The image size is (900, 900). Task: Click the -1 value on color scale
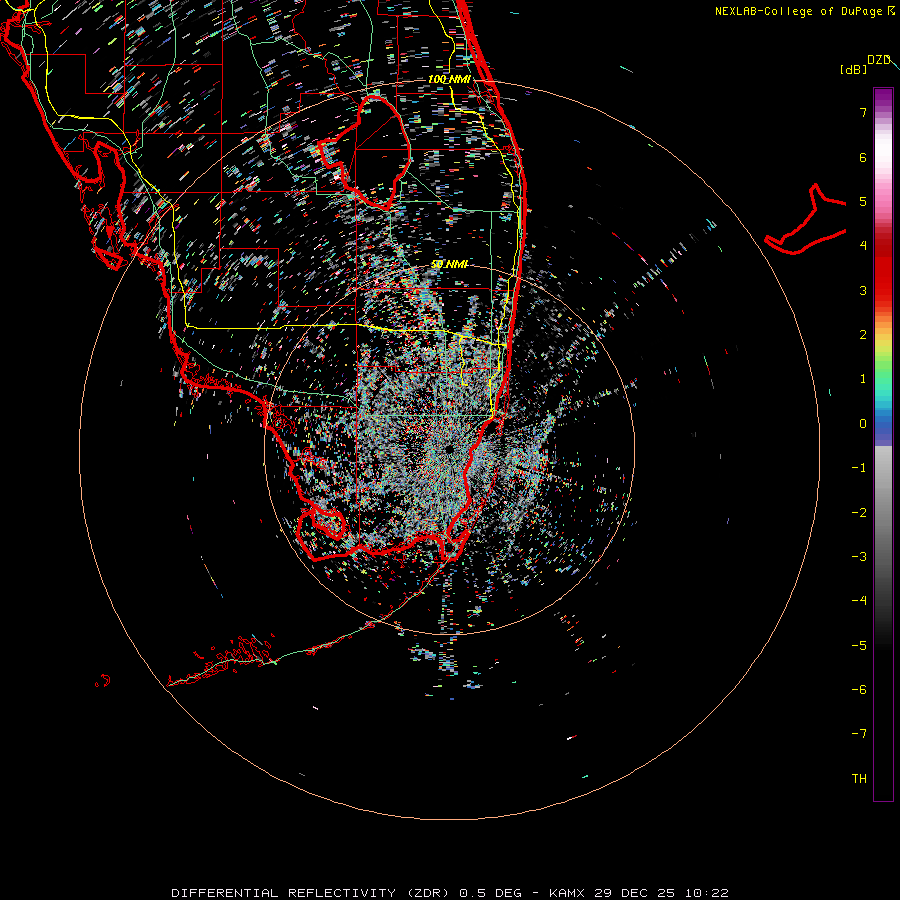pos(859,468)
